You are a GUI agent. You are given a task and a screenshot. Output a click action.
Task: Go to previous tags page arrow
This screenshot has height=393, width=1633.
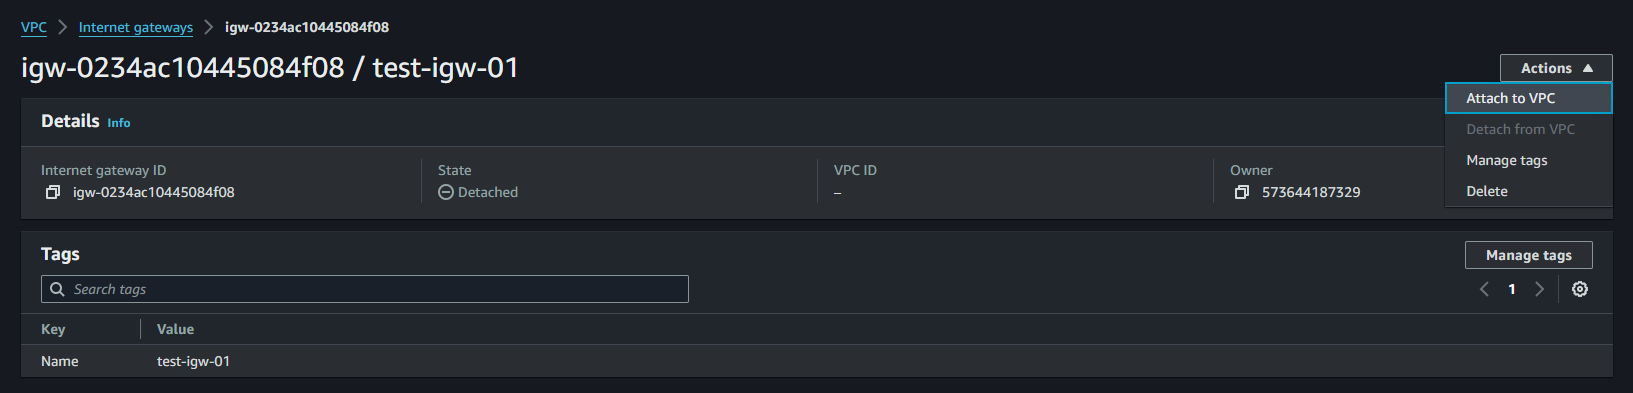click(1484, 289)
